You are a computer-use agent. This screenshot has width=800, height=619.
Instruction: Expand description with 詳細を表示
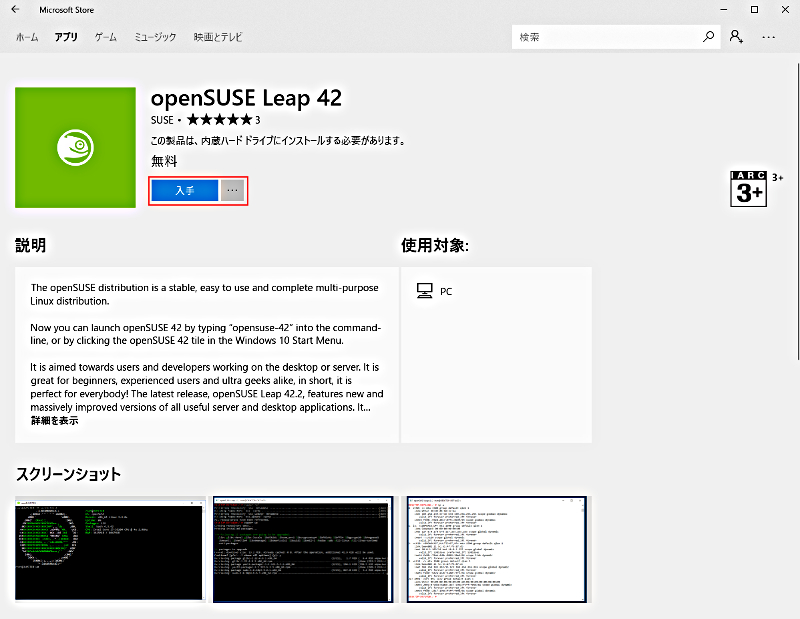click(x=55, y=420)
